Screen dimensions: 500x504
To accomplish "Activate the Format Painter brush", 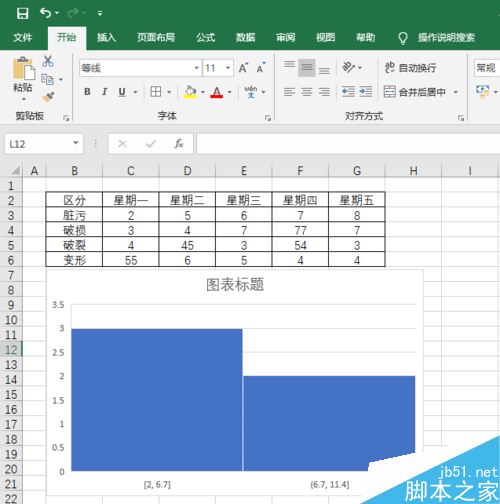I will (x=48, y=97).
